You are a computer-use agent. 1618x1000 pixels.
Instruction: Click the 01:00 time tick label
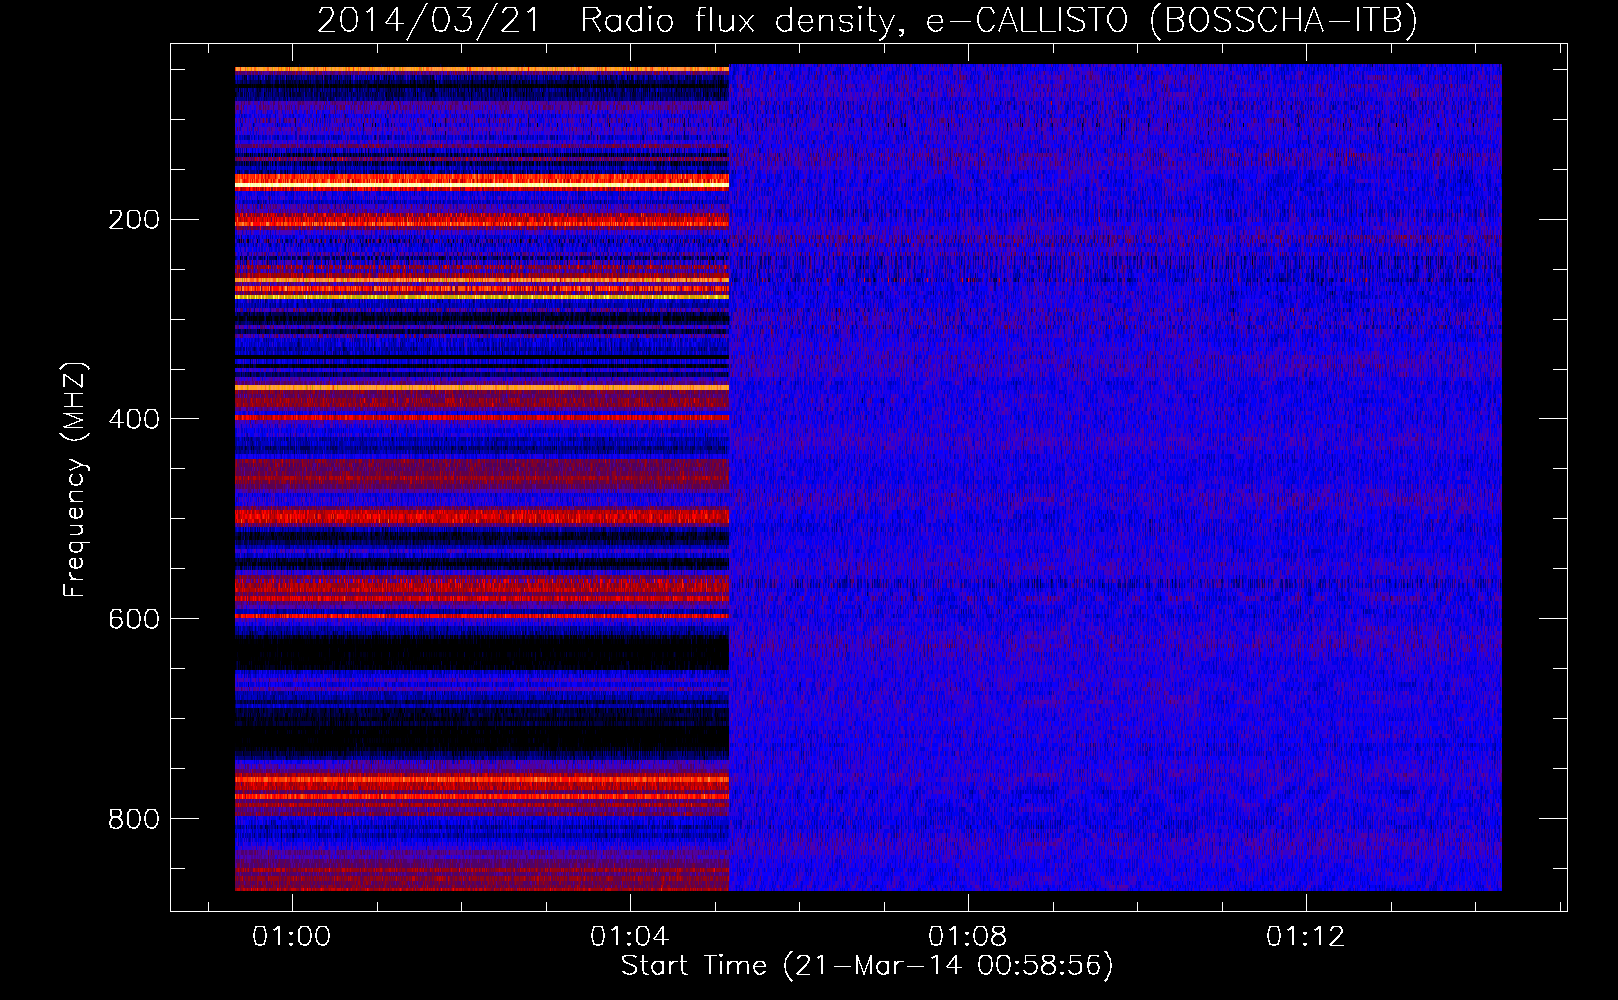(x=291, y=937)
